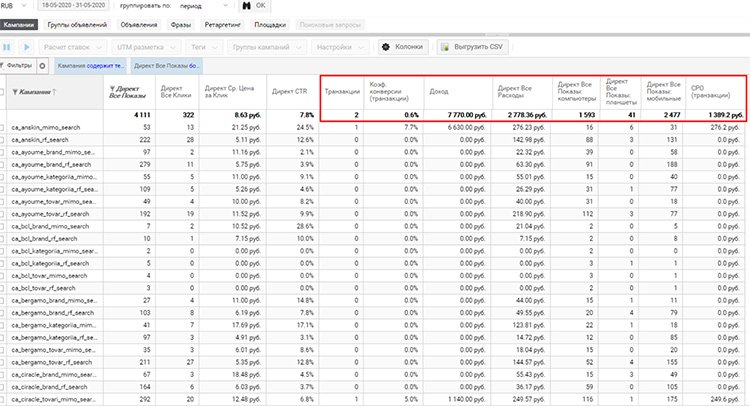The height and width of the screenshot is (406, 750).
Task: Expand the UTM разметка dropdown
Action: click(x=146, y=47)
